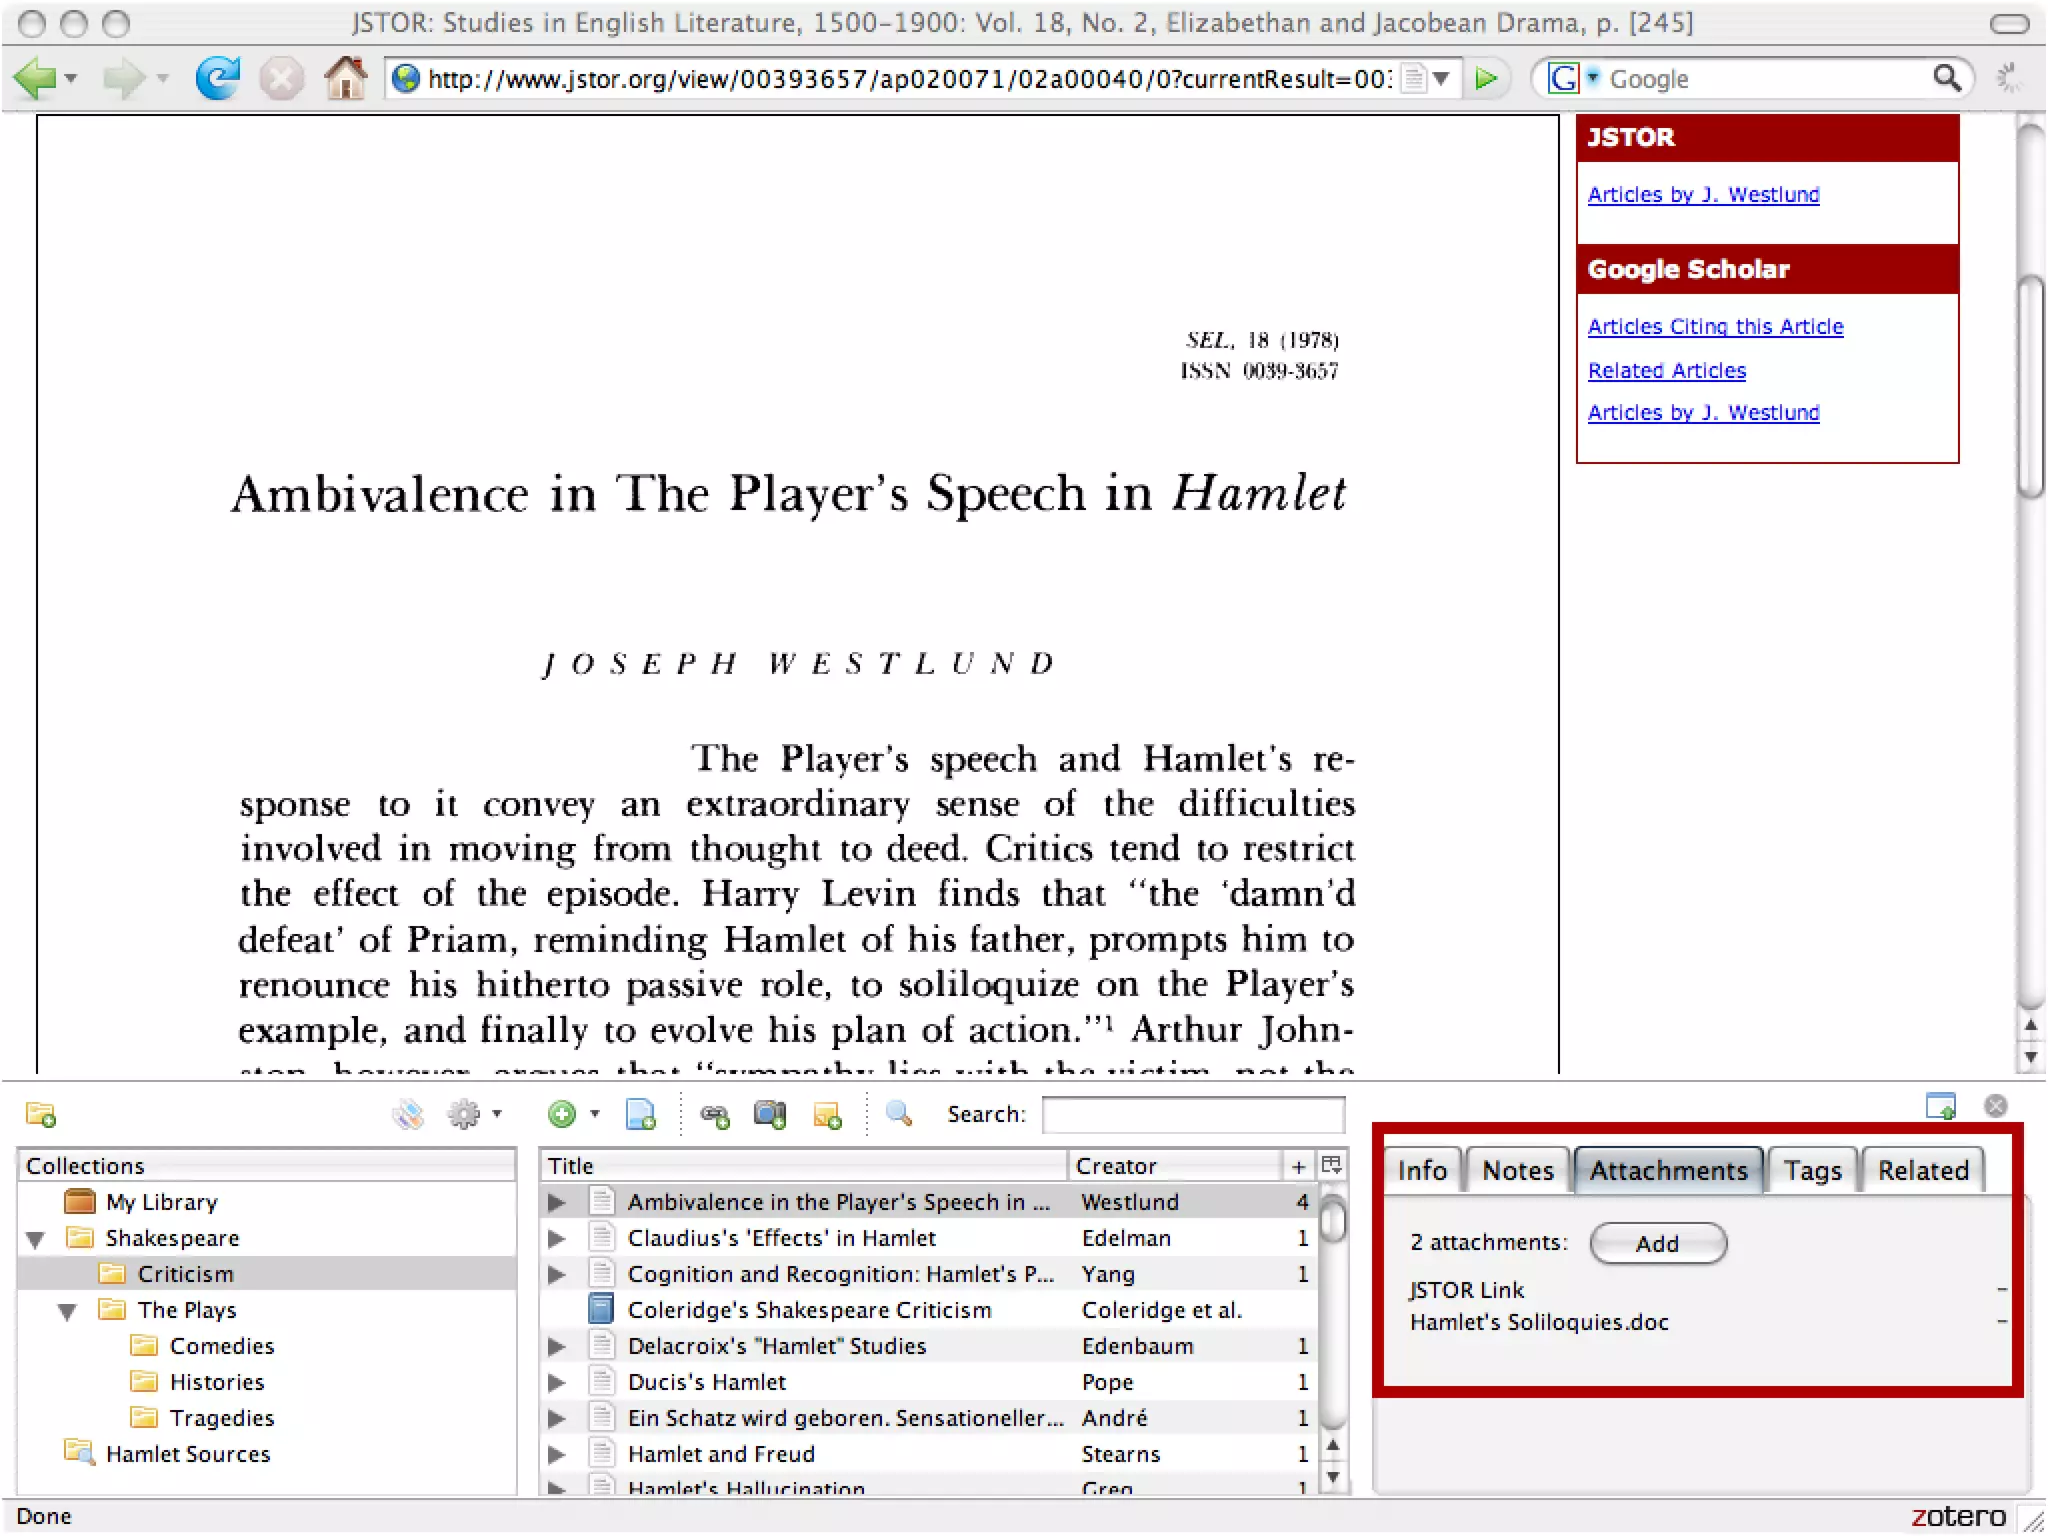
Task: Open Articles Citing this Article link
Action: pos(1714,327)
